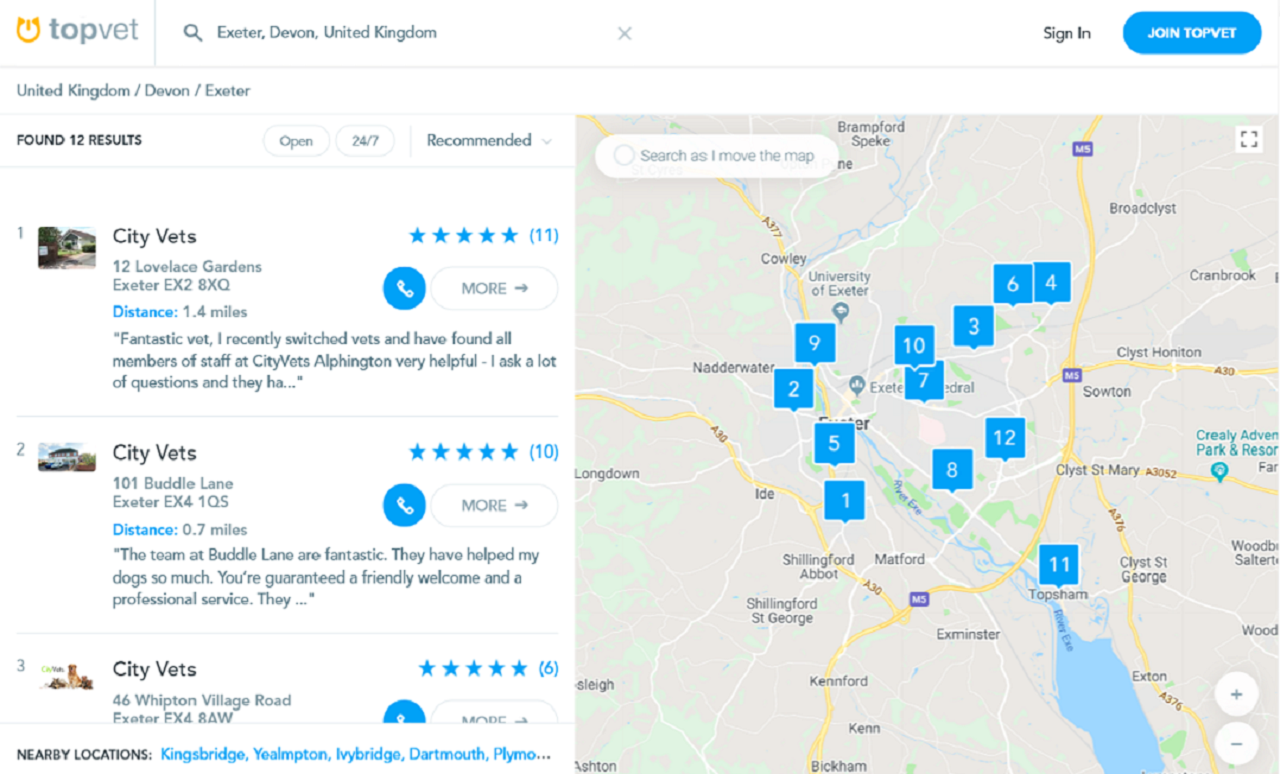This screenshot has width=1280, height=780.
Task: Zoom in on the map
Action: coord(1237,694)
